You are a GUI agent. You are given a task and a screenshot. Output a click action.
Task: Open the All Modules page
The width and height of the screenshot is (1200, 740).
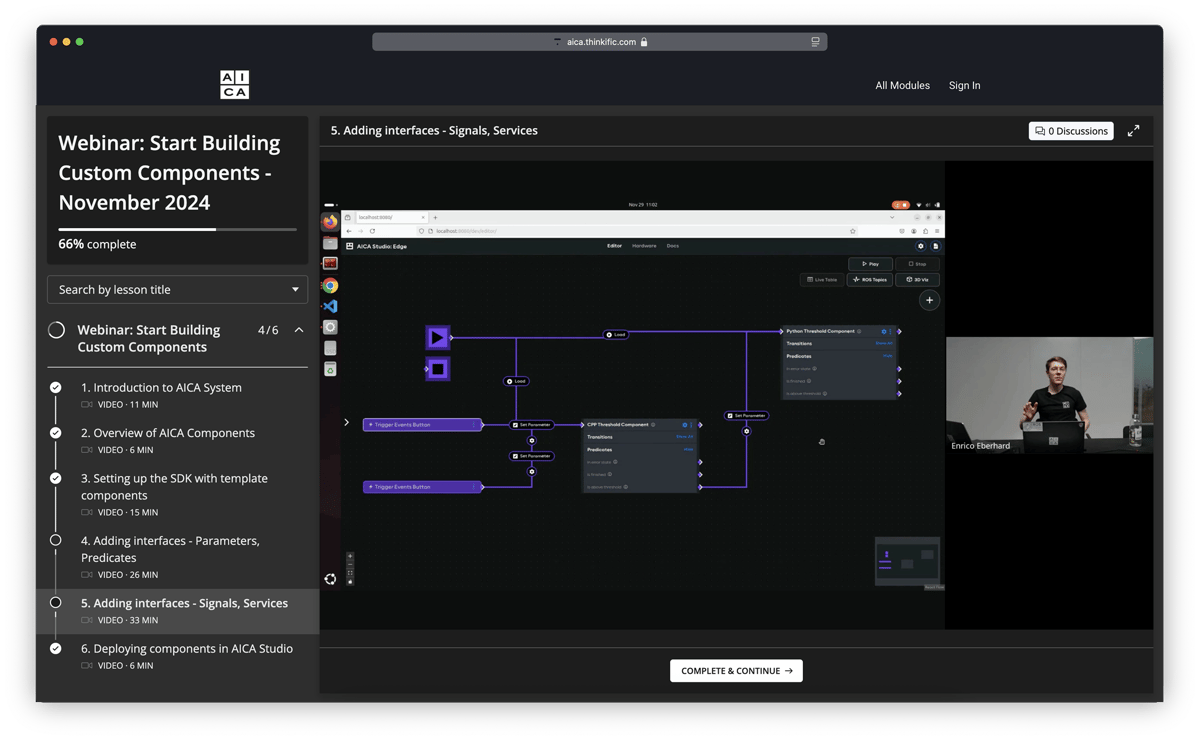click(x=902, y=86)
